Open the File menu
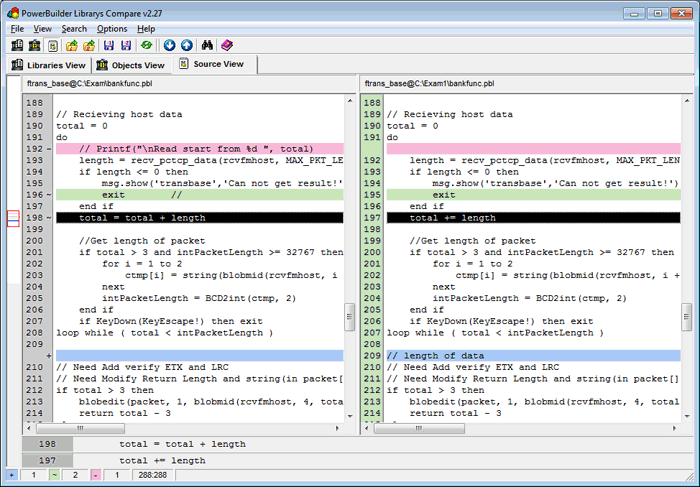The image size is (700, 487). pos(17,29)
